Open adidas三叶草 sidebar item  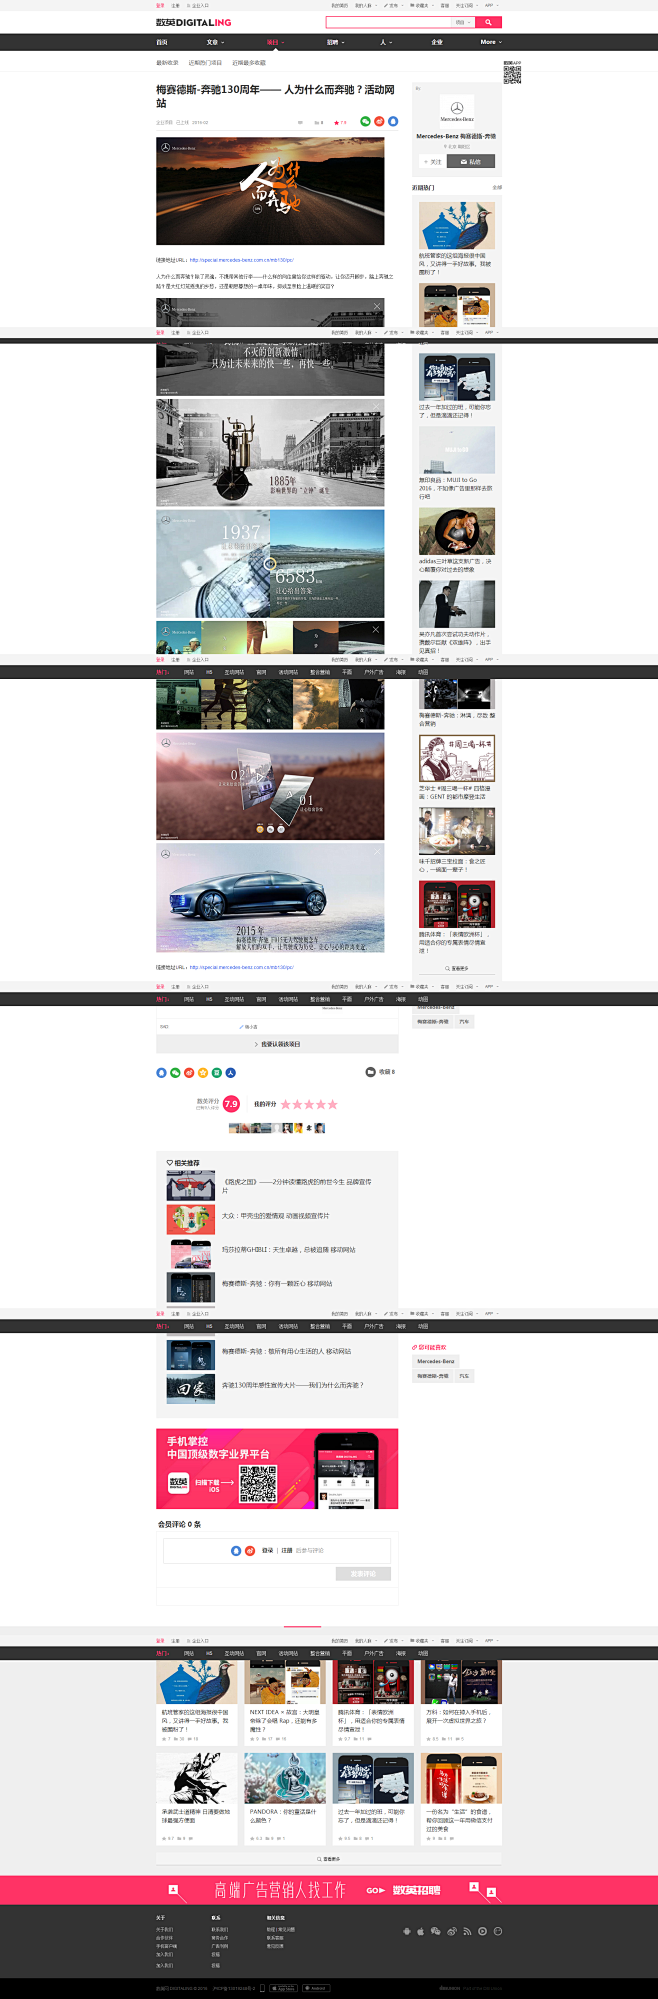[456, 565]
